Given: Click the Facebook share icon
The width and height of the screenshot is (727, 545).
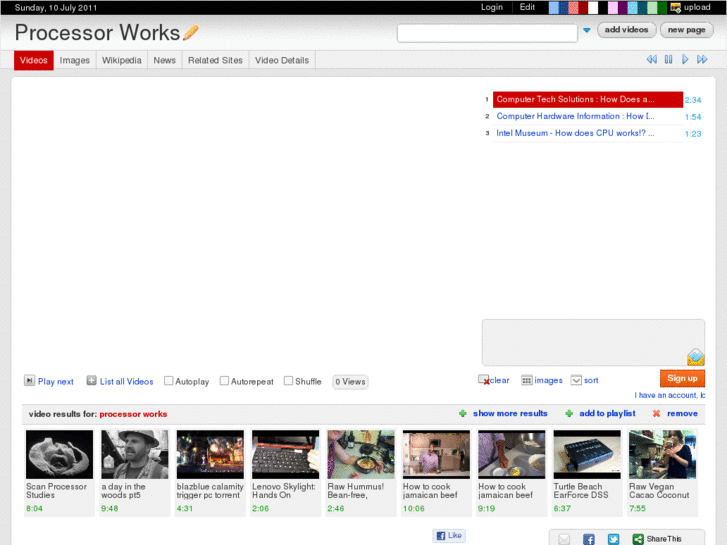Looking at the screenshot, I should click(589, 539).
